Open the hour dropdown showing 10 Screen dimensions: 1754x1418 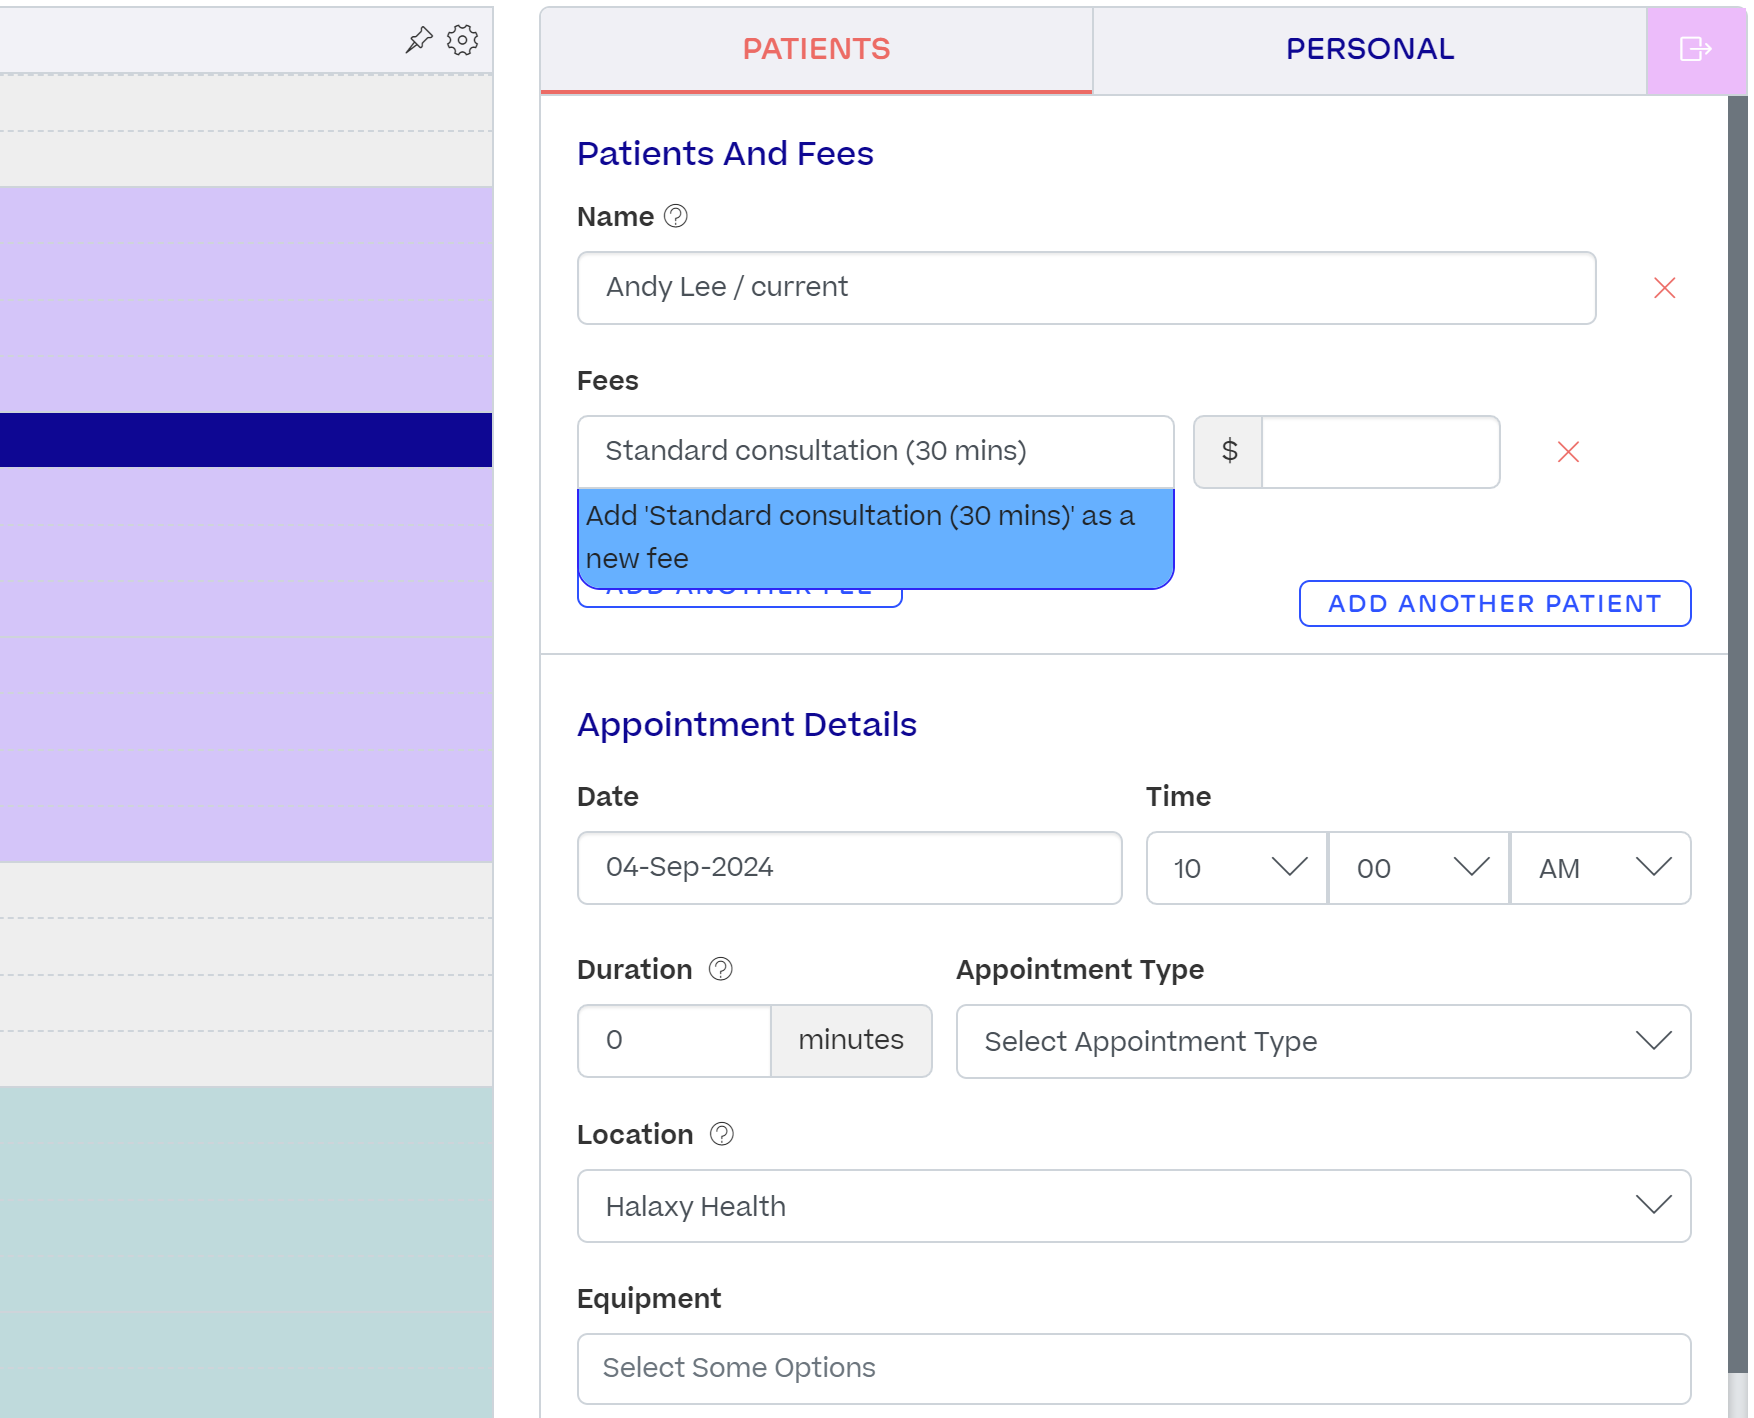(x=1237, y=868)
